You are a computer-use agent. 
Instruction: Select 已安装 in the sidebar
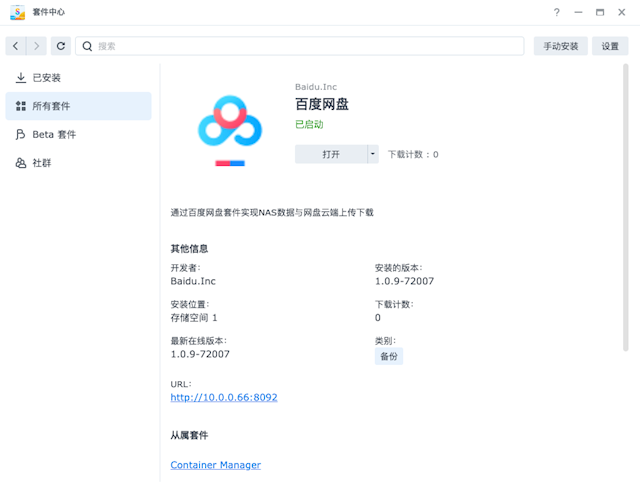point(78,78)
